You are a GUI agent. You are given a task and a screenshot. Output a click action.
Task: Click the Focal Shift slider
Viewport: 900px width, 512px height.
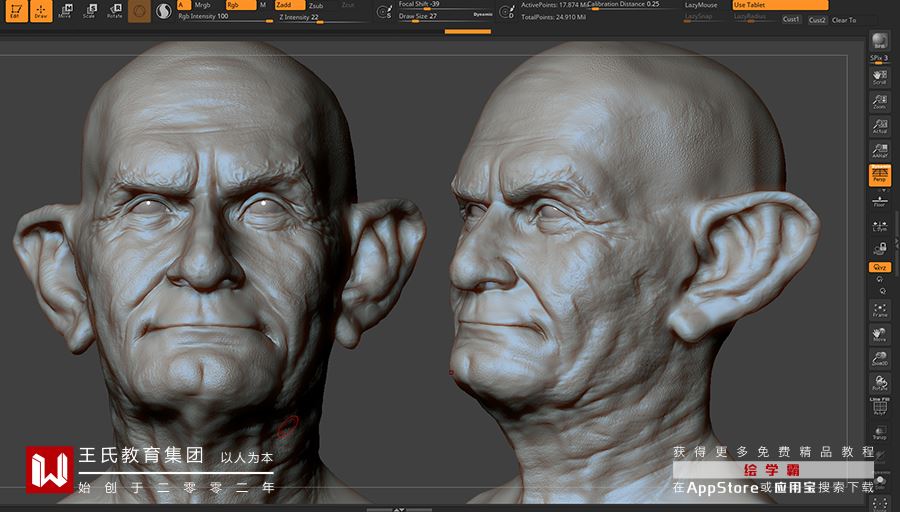pos(445,5)
